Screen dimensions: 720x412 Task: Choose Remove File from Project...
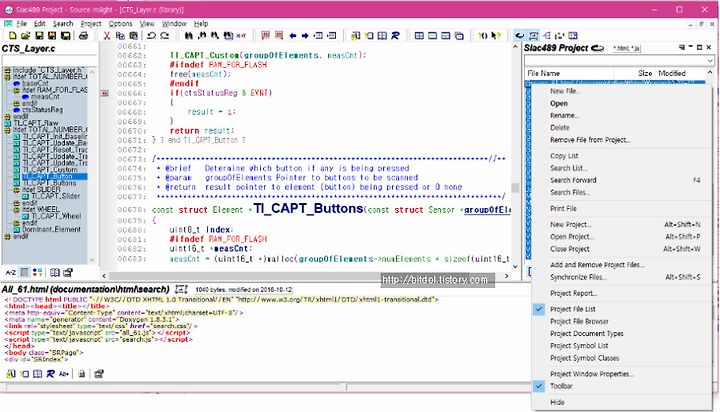[x=590, y=140]
